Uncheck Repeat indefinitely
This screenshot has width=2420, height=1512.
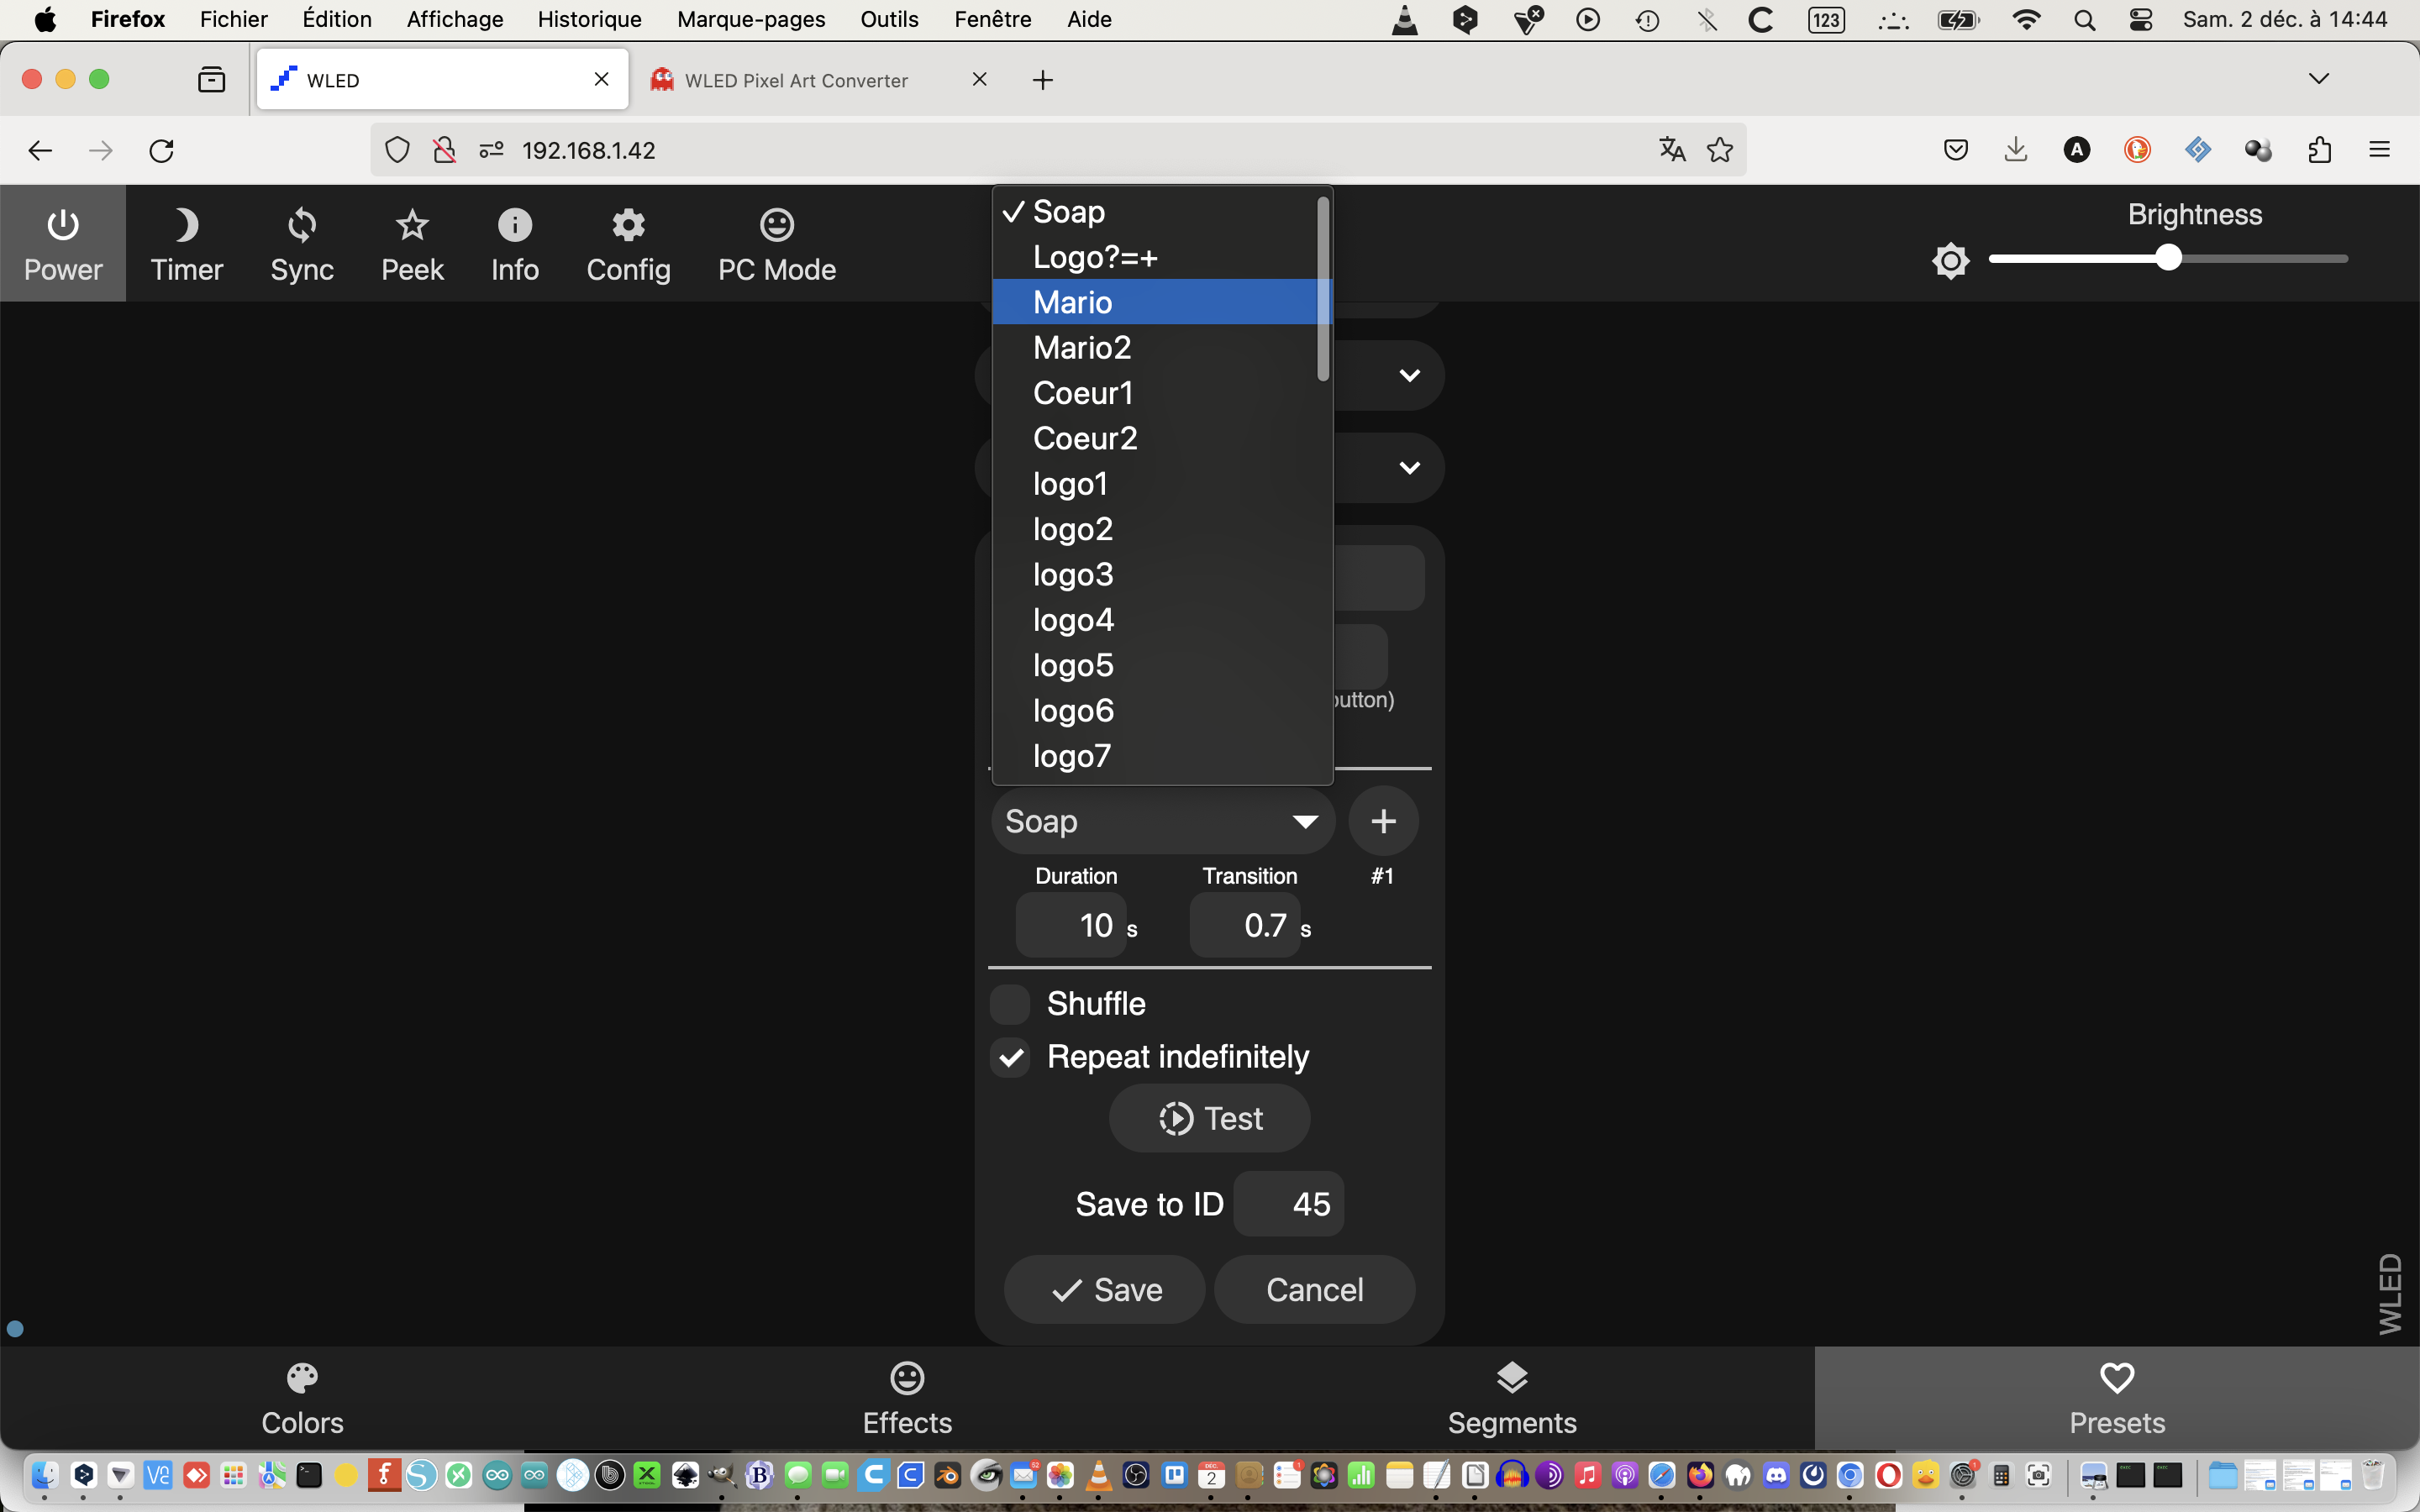coord(1010,1057)
